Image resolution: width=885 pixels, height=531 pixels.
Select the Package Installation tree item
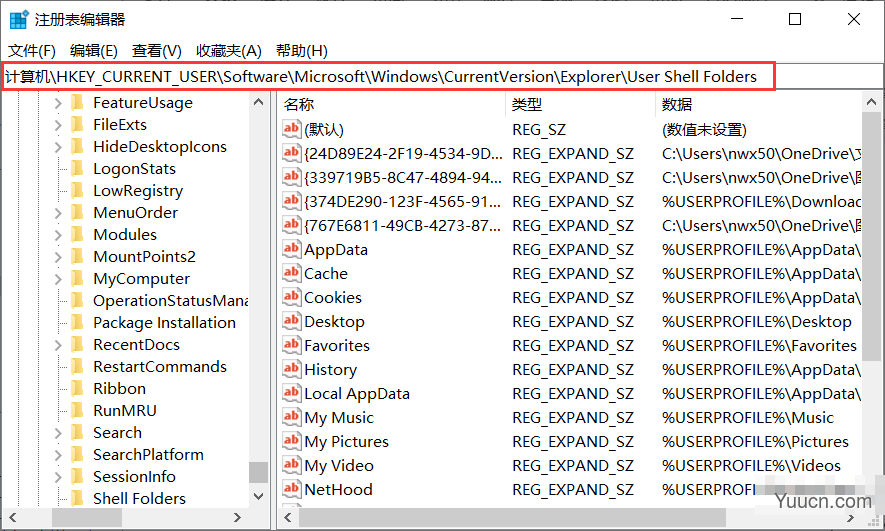(164, 323)
